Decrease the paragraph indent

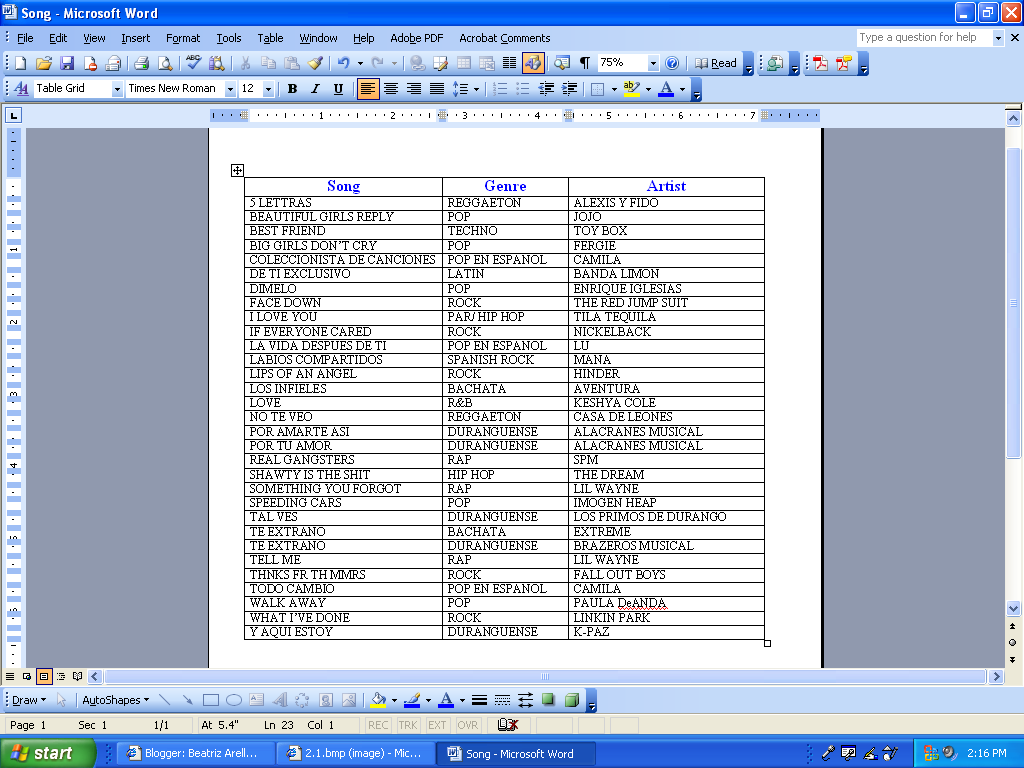(x=547, y=89)
